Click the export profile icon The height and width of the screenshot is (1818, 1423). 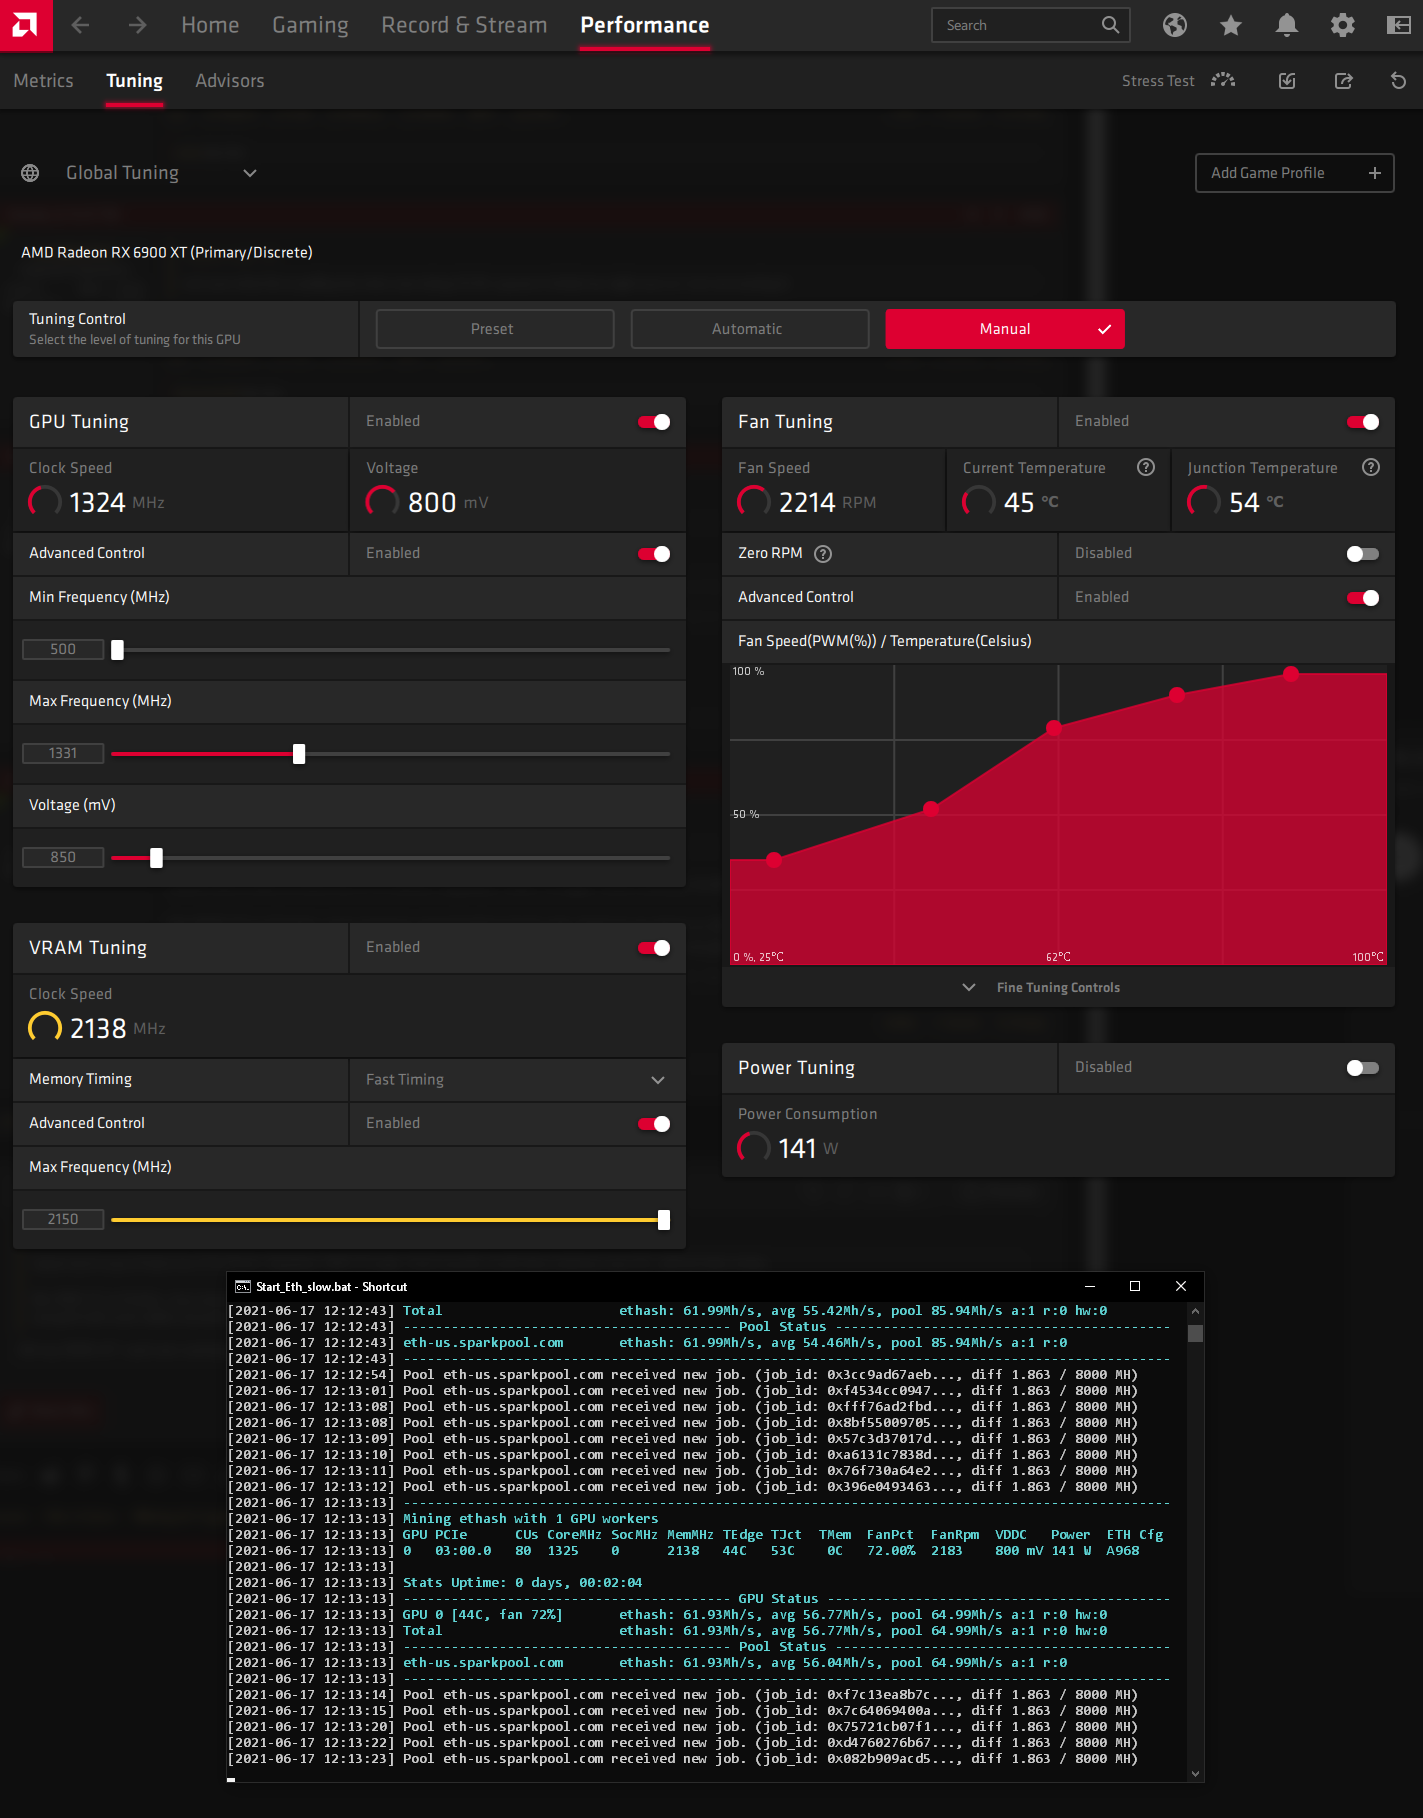point(1343,81)
